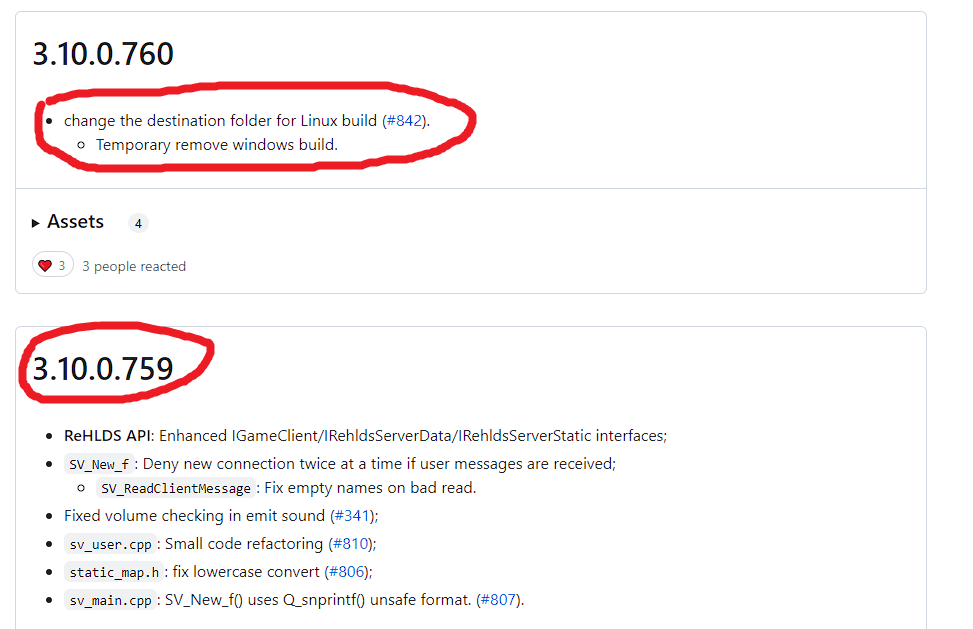Open issue #341 link
This screenshot has height=629, width=973.
(x=352, y=515)
